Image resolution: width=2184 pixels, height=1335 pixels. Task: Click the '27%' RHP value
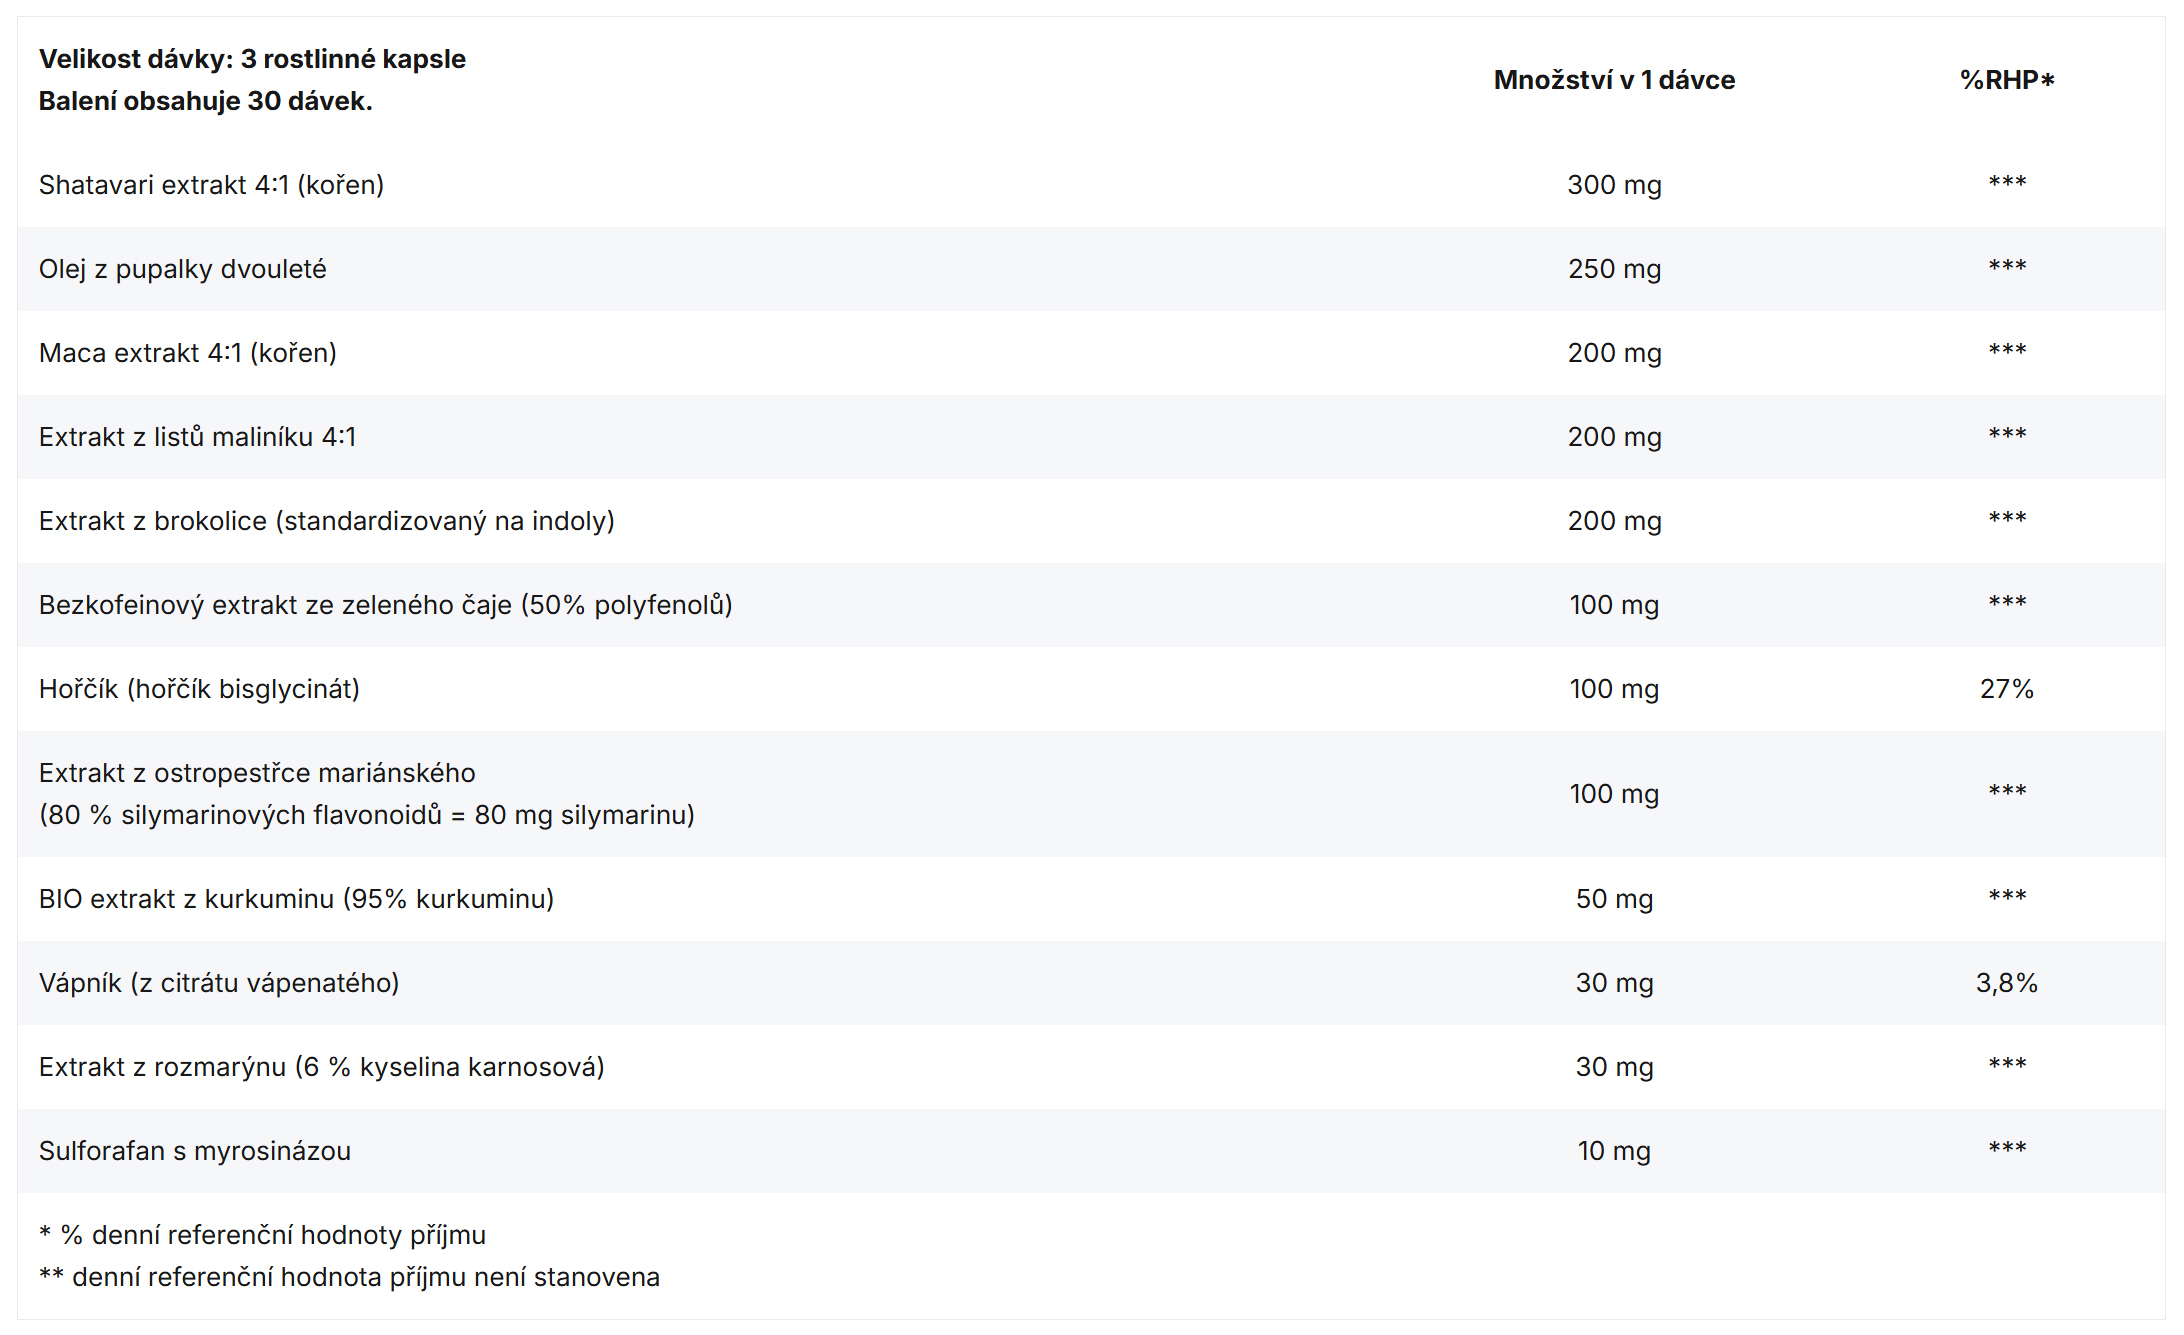pos(2006,689)
